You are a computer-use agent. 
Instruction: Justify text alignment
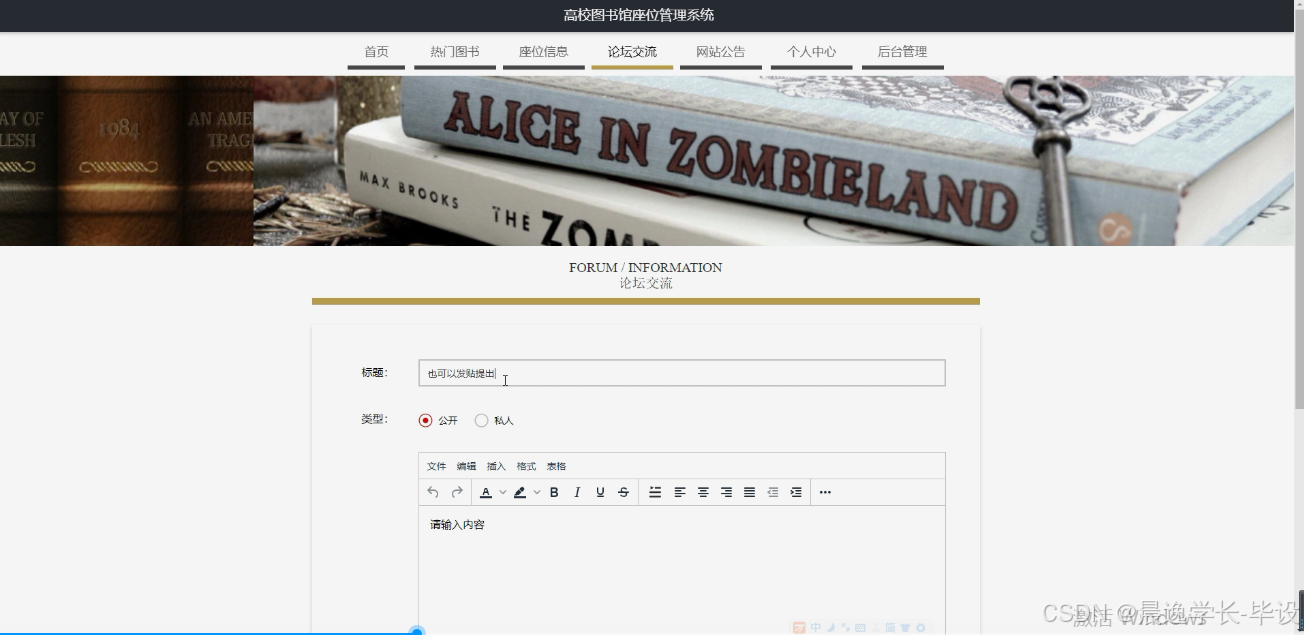[x=749, y=492]
